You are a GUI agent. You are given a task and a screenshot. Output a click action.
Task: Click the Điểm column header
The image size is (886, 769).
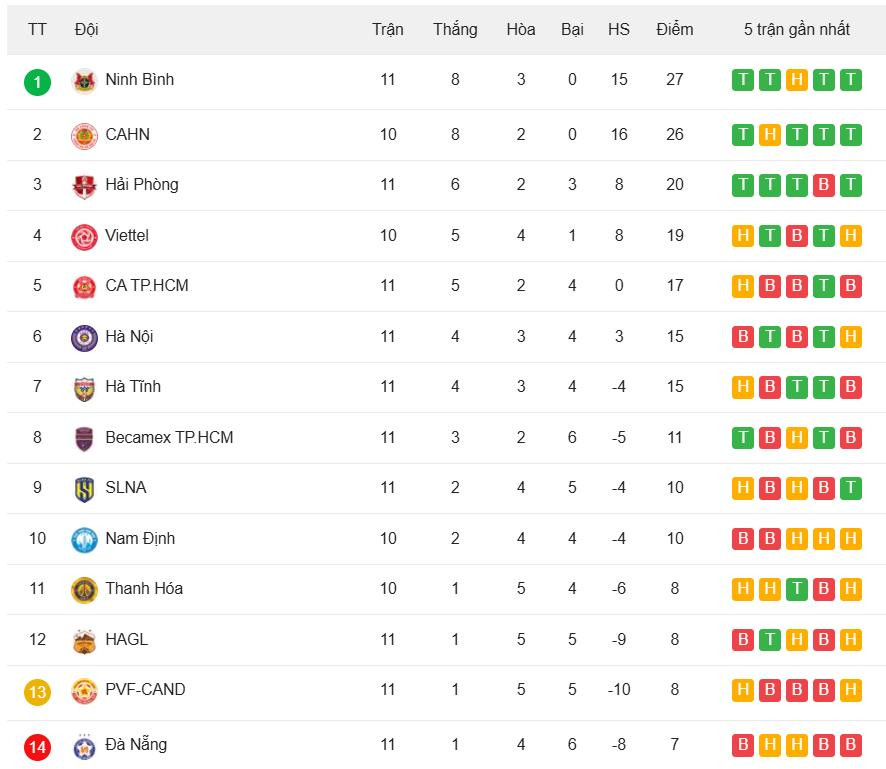point(675,29)
